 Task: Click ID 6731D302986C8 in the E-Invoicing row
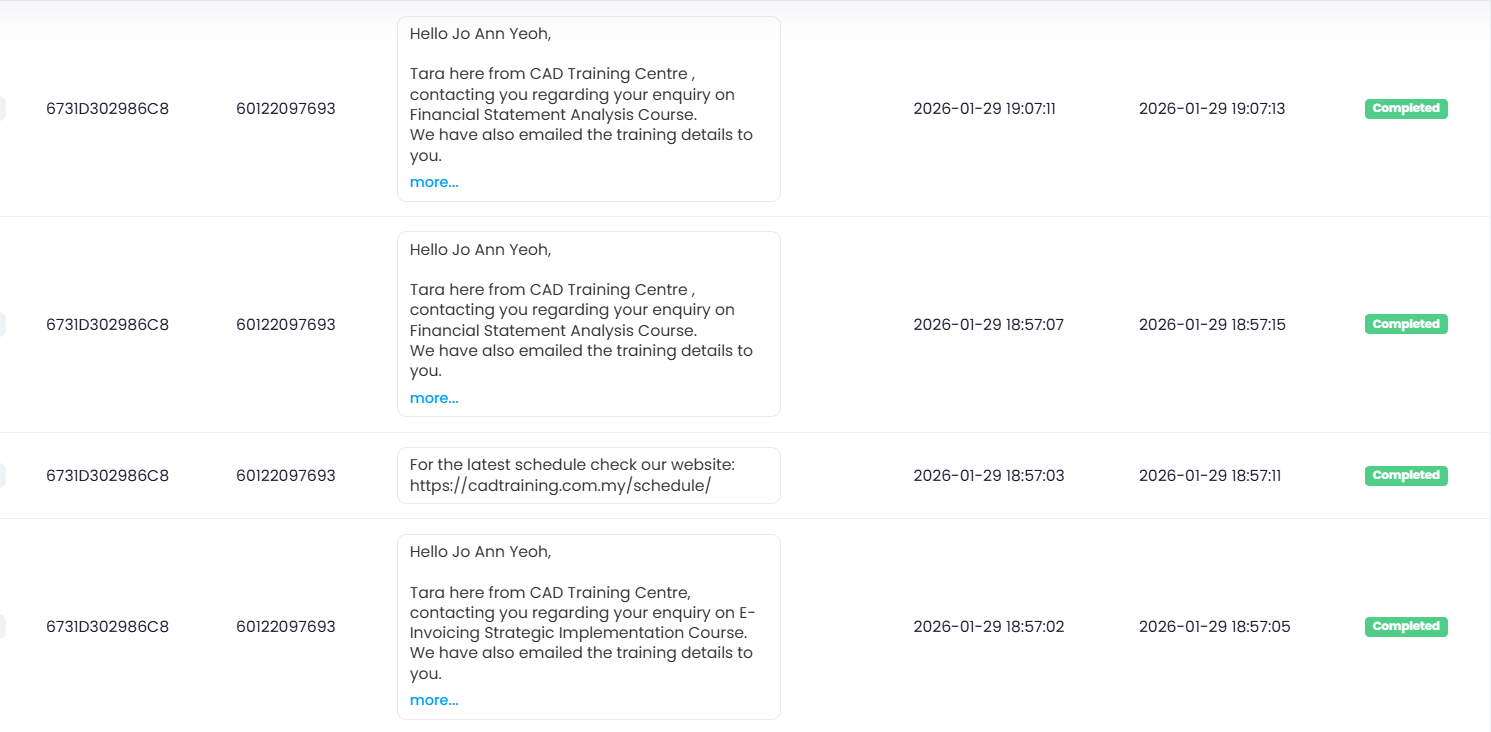tap(108, 627)
